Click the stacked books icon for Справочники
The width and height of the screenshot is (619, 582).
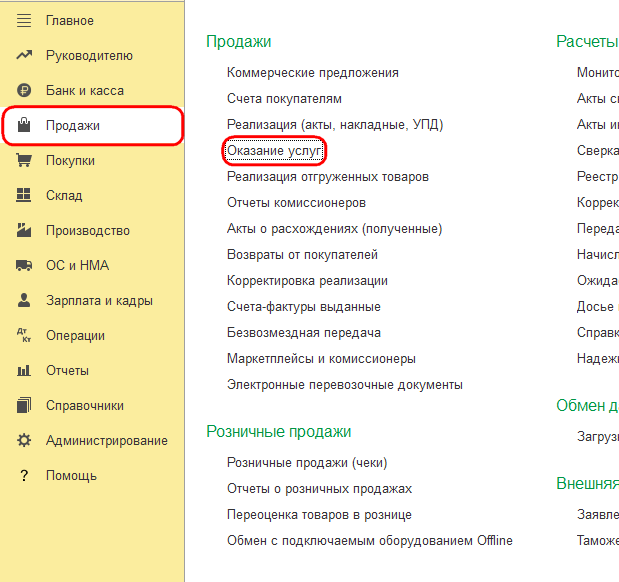24,405
